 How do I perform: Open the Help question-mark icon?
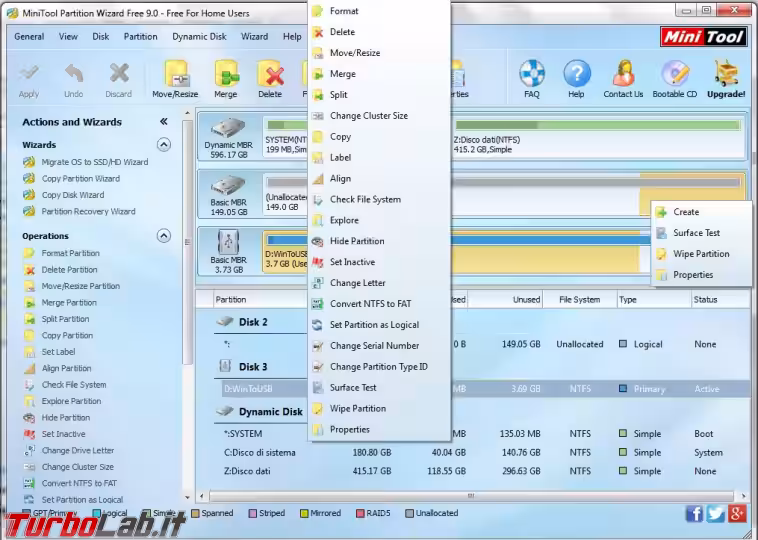click(576, 73)
